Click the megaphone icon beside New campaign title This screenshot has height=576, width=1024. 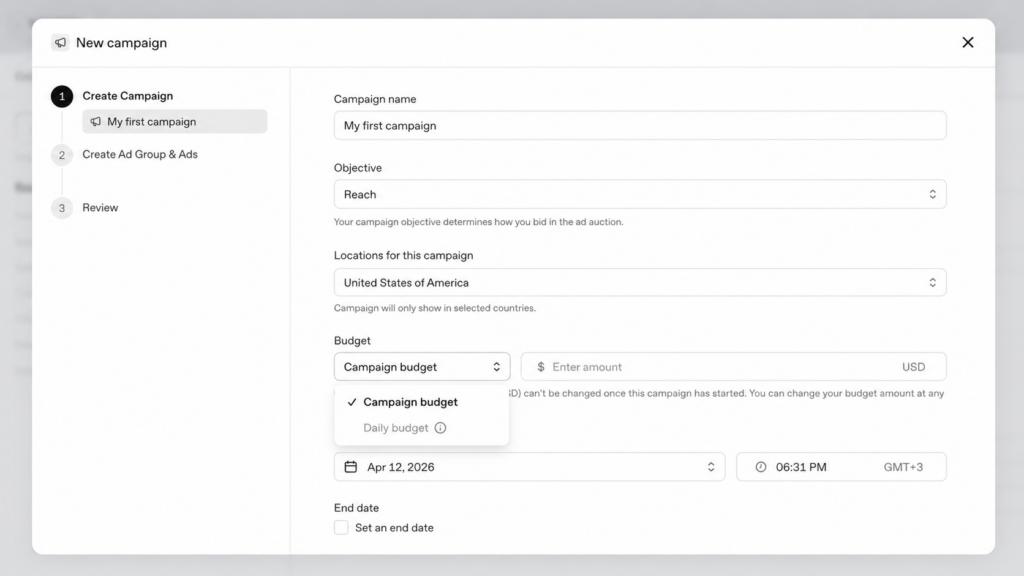[x=60, y=42]
